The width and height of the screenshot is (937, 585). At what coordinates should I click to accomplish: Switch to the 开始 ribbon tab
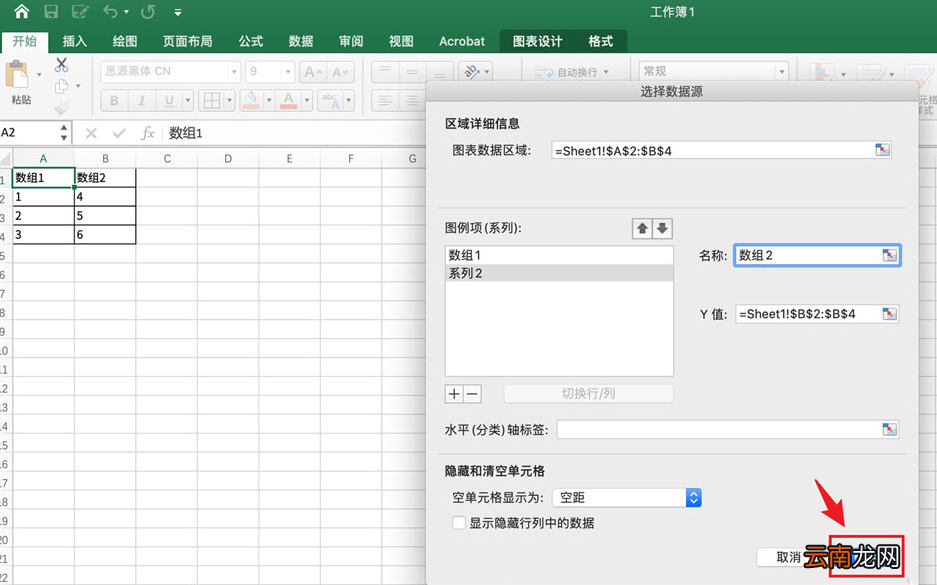coord(25,41)
